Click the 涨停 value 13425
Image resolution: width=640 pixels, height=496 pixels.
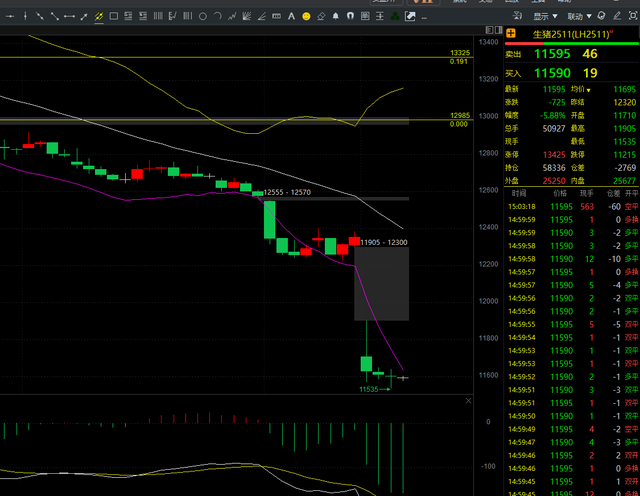pyautogui.click(x=554, y=155)
